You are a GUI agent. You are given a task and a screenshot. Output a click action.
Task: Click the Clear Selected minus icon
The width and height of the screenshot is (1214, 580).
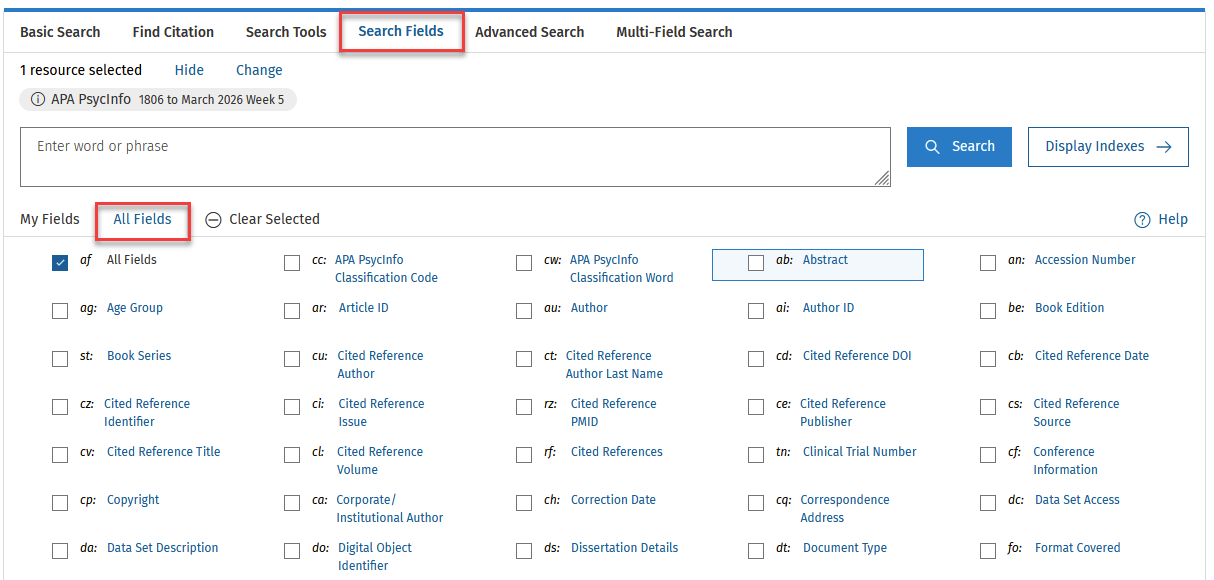click(x=213, y=220)
